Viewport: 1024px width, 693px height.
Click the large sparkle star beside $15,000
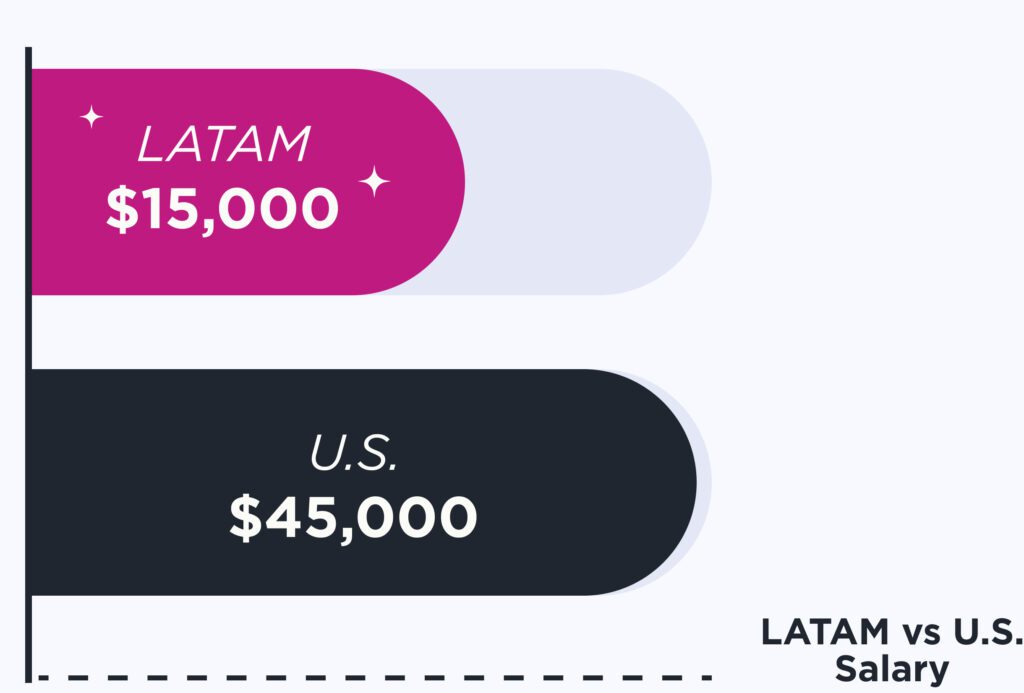pos(374,182)
